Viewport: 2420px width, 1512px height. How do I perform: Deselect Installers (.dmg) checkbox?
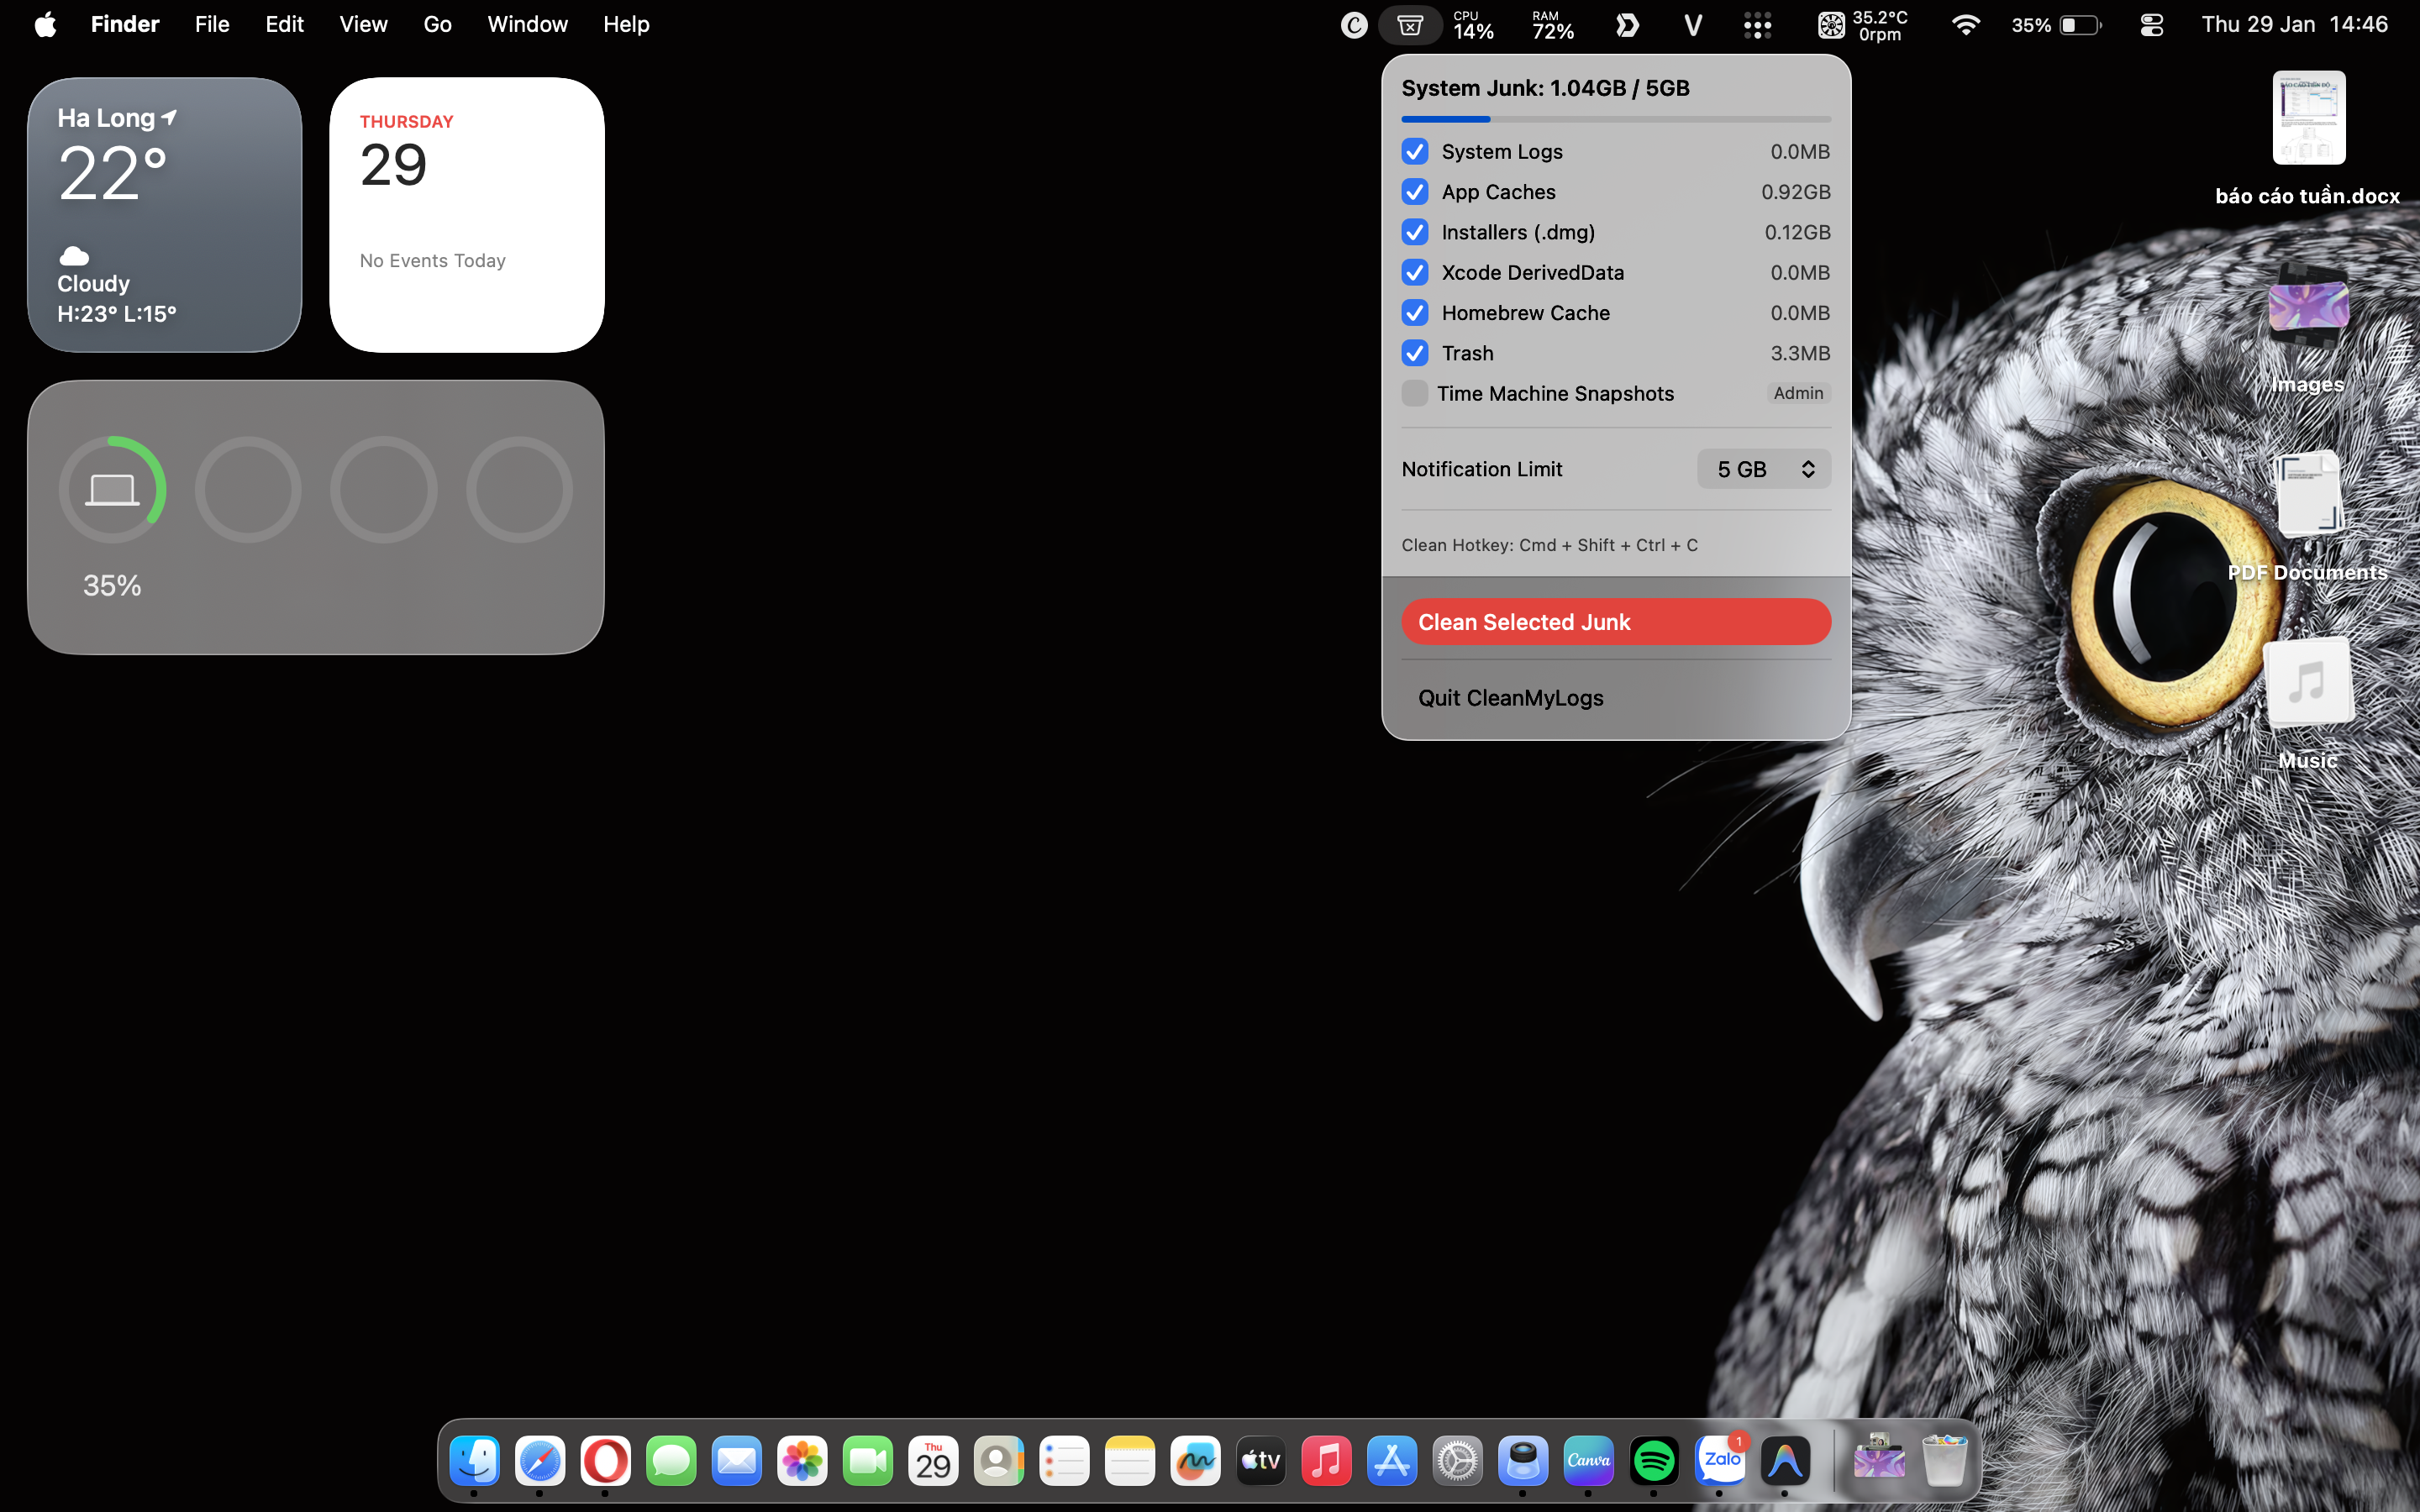1414,232
